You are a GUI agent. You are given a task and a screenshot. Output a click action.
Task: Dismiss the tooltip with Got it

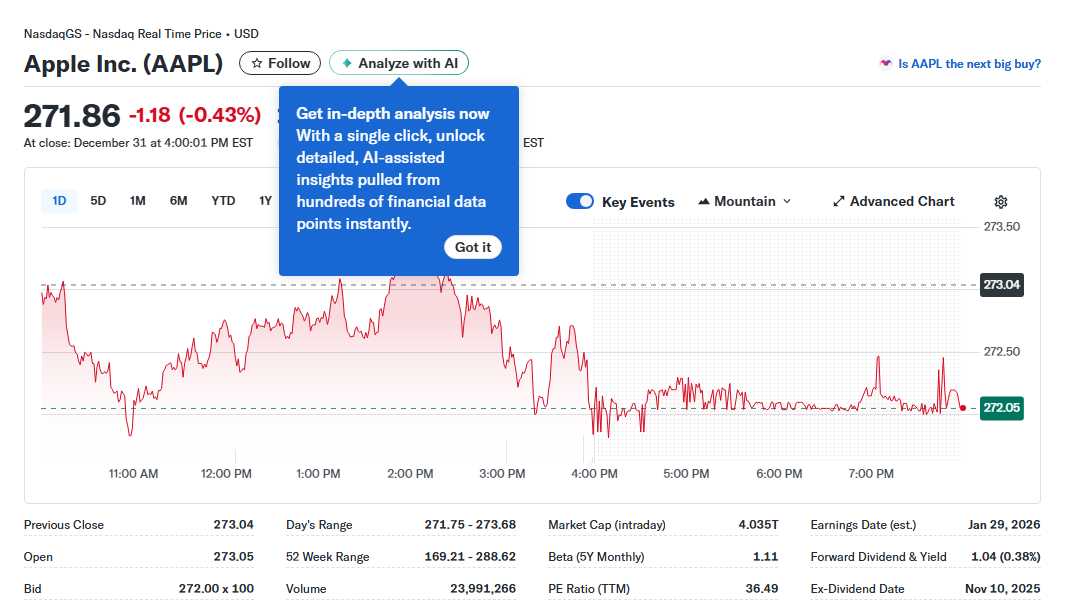point(473,247)
